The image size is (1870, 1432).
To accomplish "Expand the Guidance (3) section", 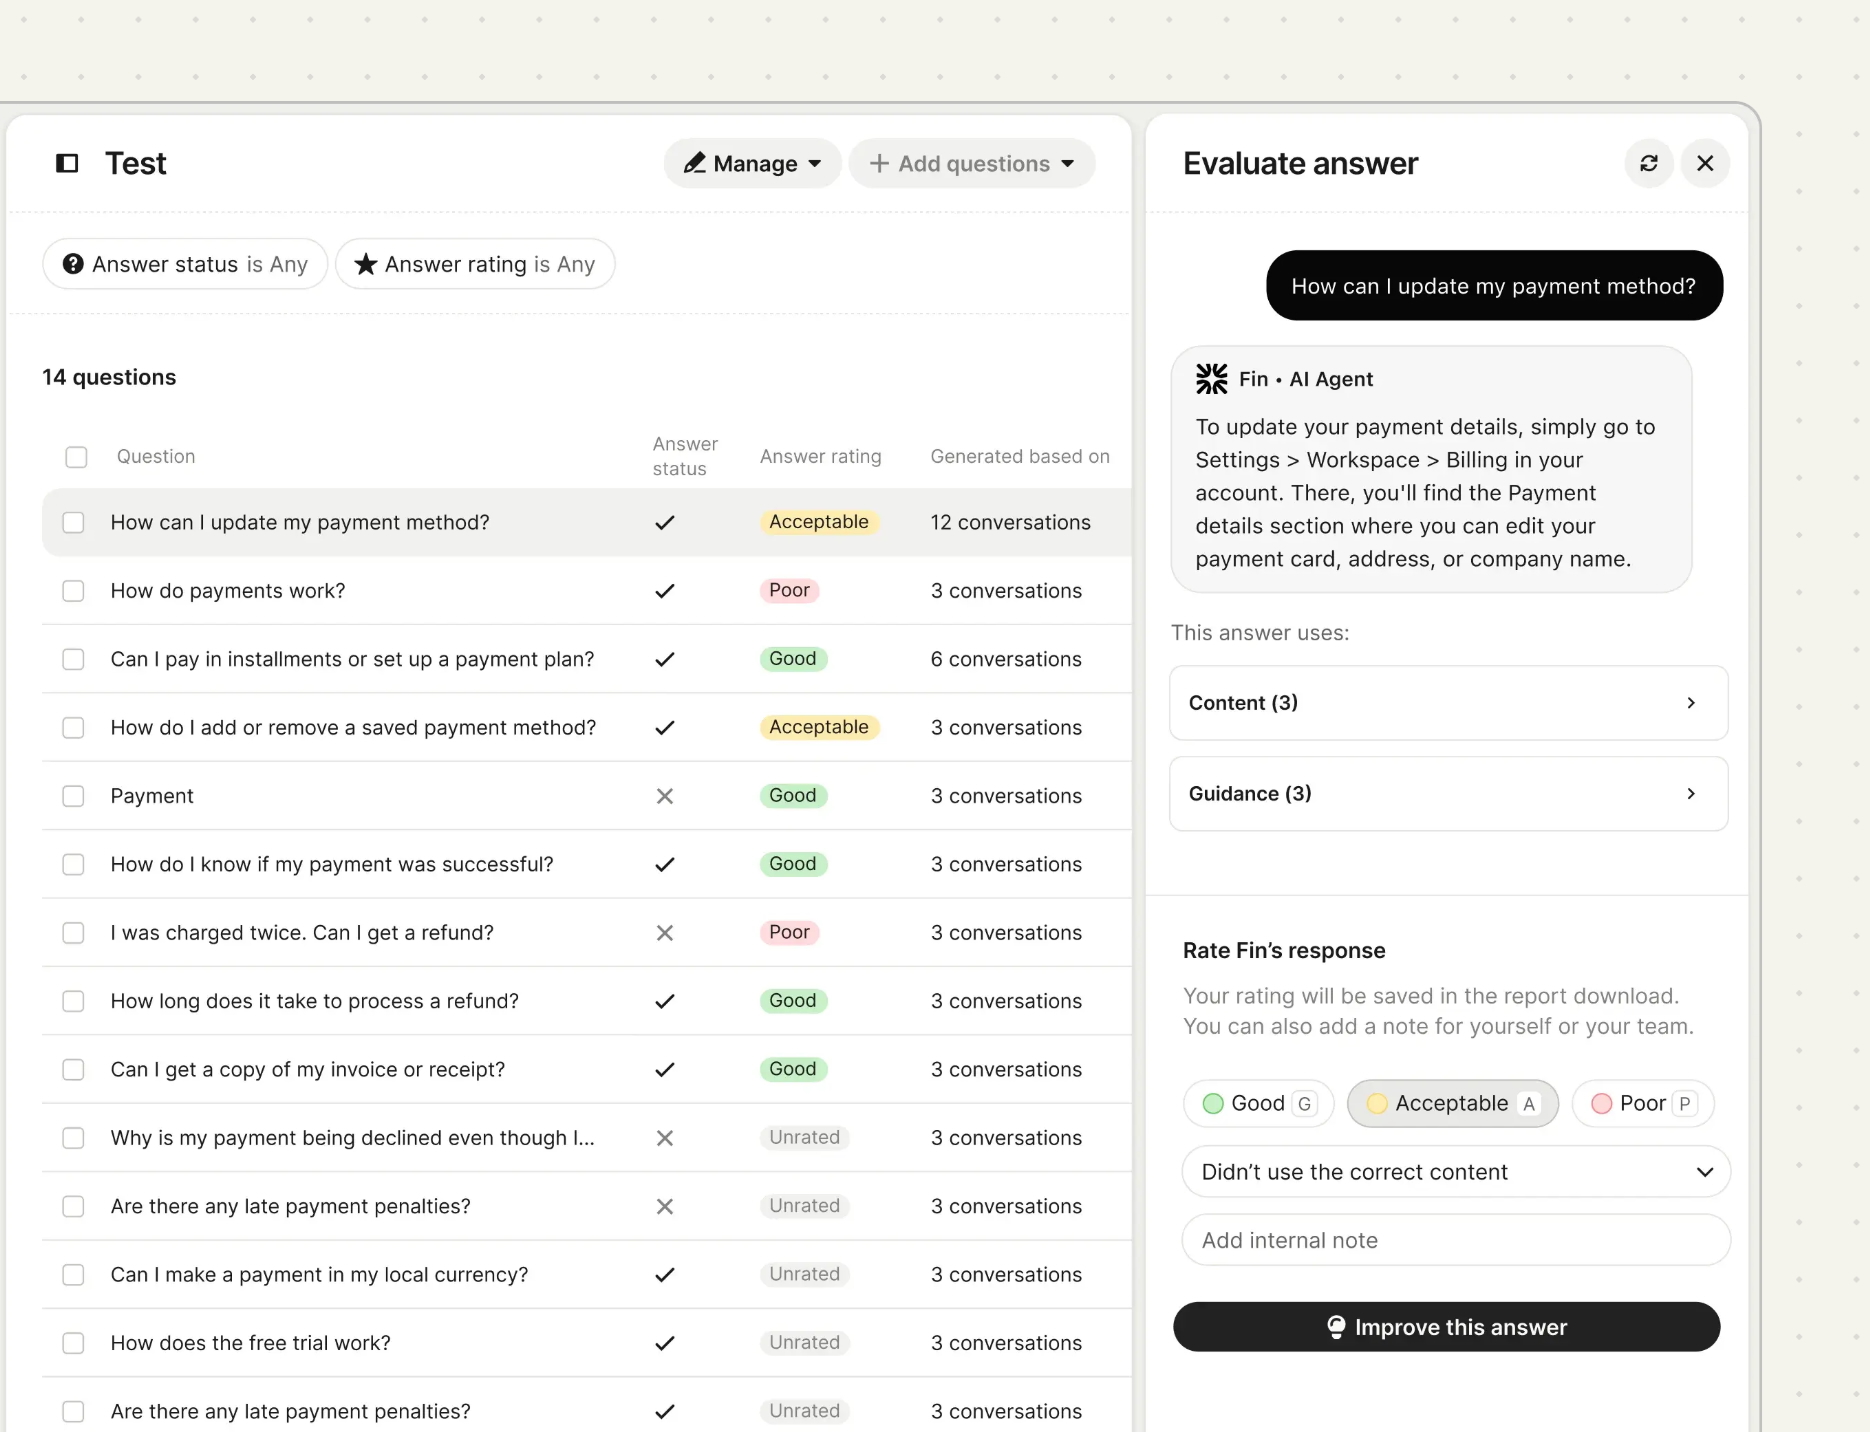I will tap(1447, 793).
